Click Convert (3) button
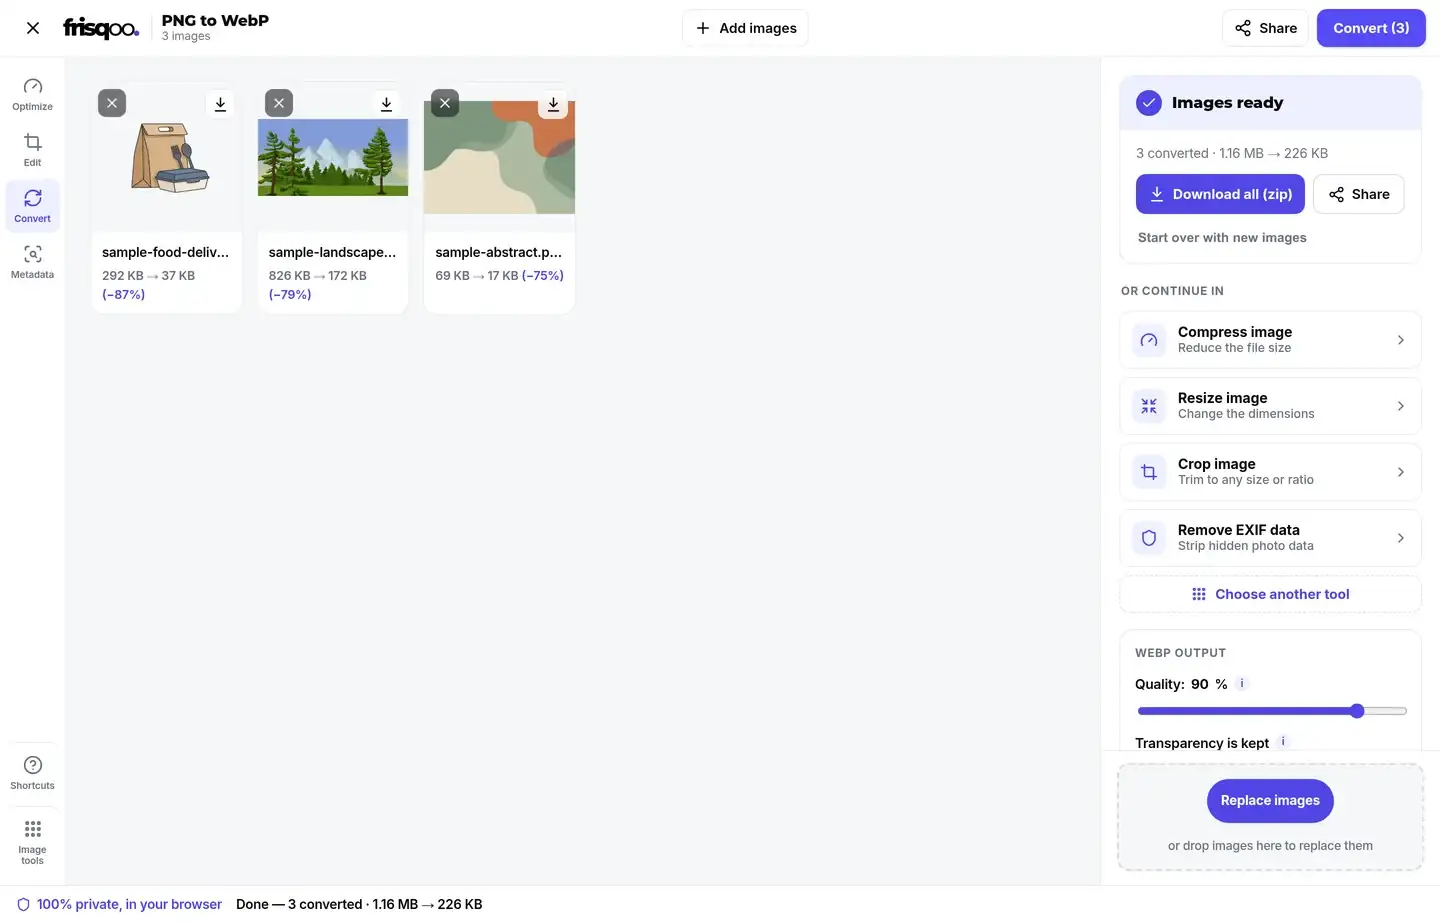This screenshot has width=1440, height=923. click(x=1371, y=28)
